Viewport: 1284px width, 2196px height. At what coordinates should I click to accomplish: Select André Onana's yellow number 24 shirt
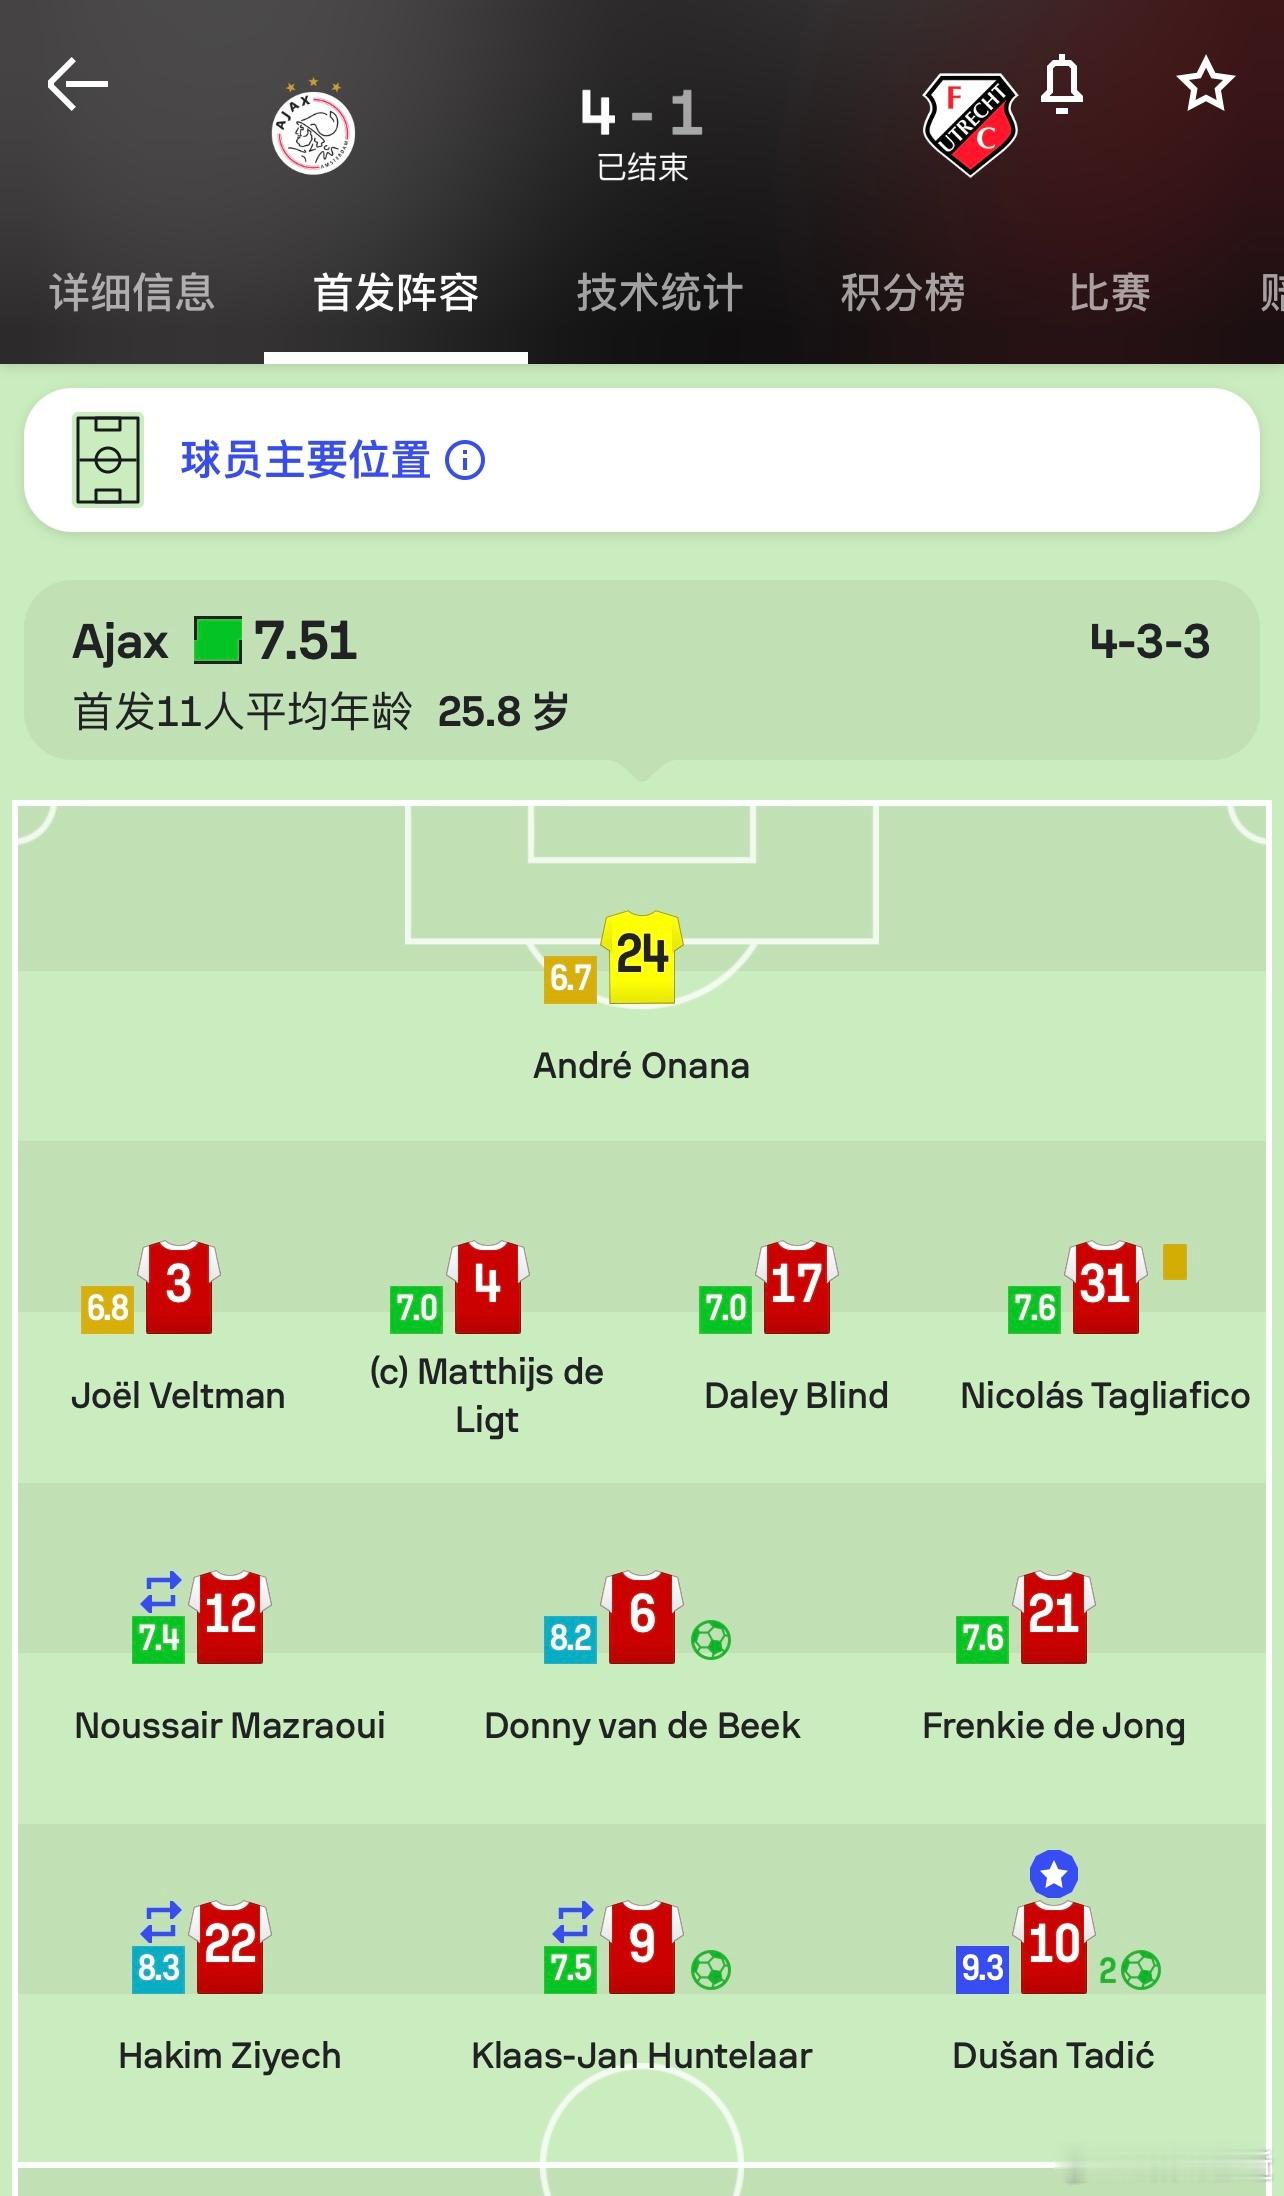tap(641, 957)
